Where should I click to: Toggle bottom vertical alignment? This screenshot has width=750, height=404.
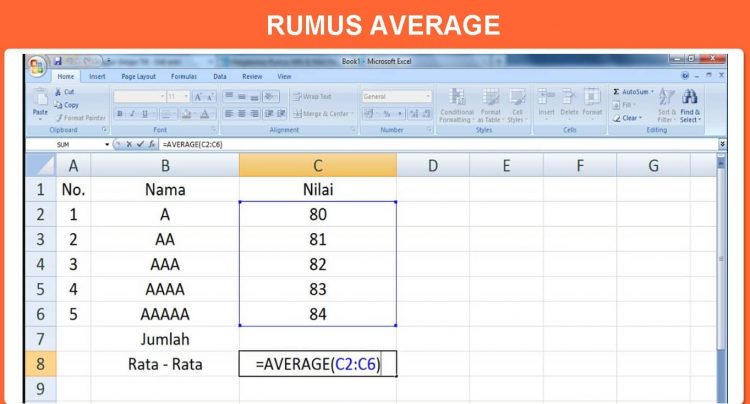click(254, 97)
